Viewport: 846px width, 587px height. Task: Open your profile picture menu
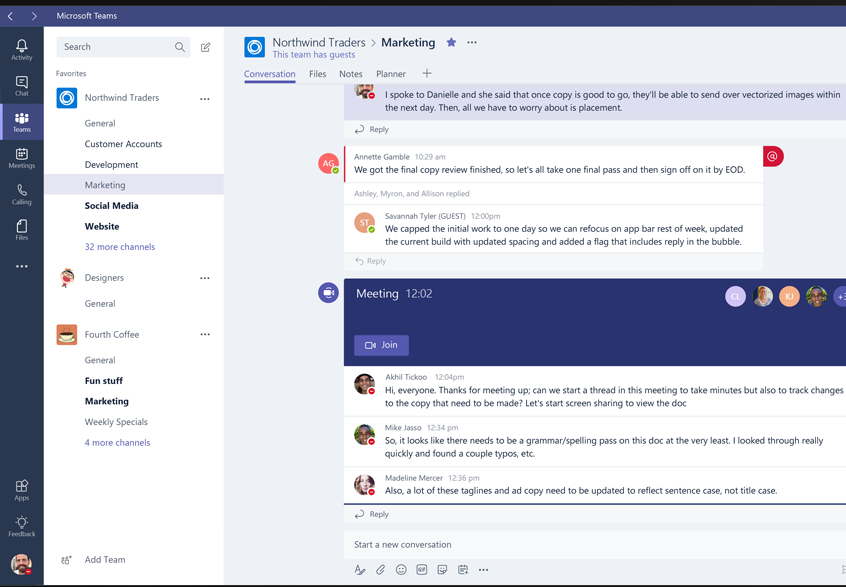22,564
